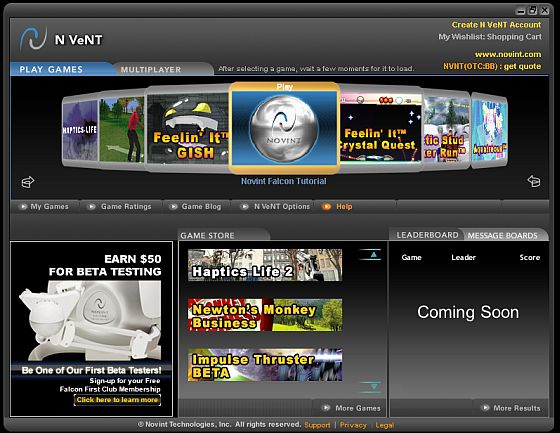
Task: Visit www.novint.com link
Action: tap(508, 54)
